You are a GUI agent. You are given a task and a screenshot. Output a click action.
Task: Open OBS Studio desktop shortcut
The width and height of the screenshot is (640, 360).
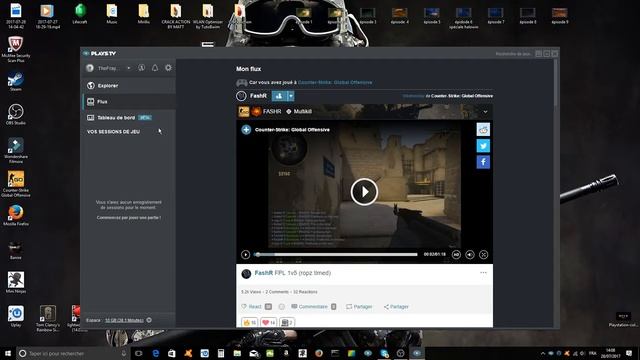click(x=16, y=114)
